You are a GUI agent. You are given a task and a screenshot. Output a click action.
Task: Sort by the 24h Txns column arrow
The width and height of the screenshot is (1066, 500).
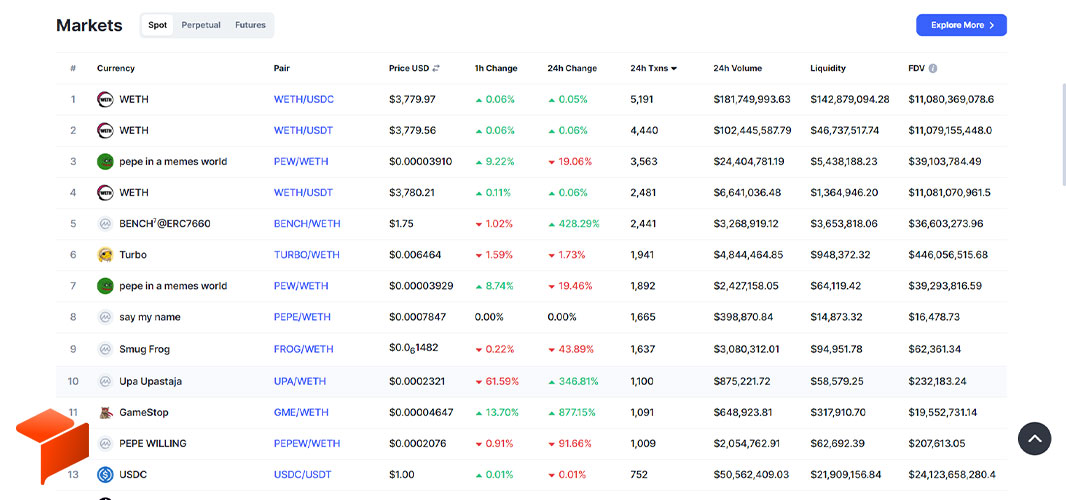coord(674,69)
